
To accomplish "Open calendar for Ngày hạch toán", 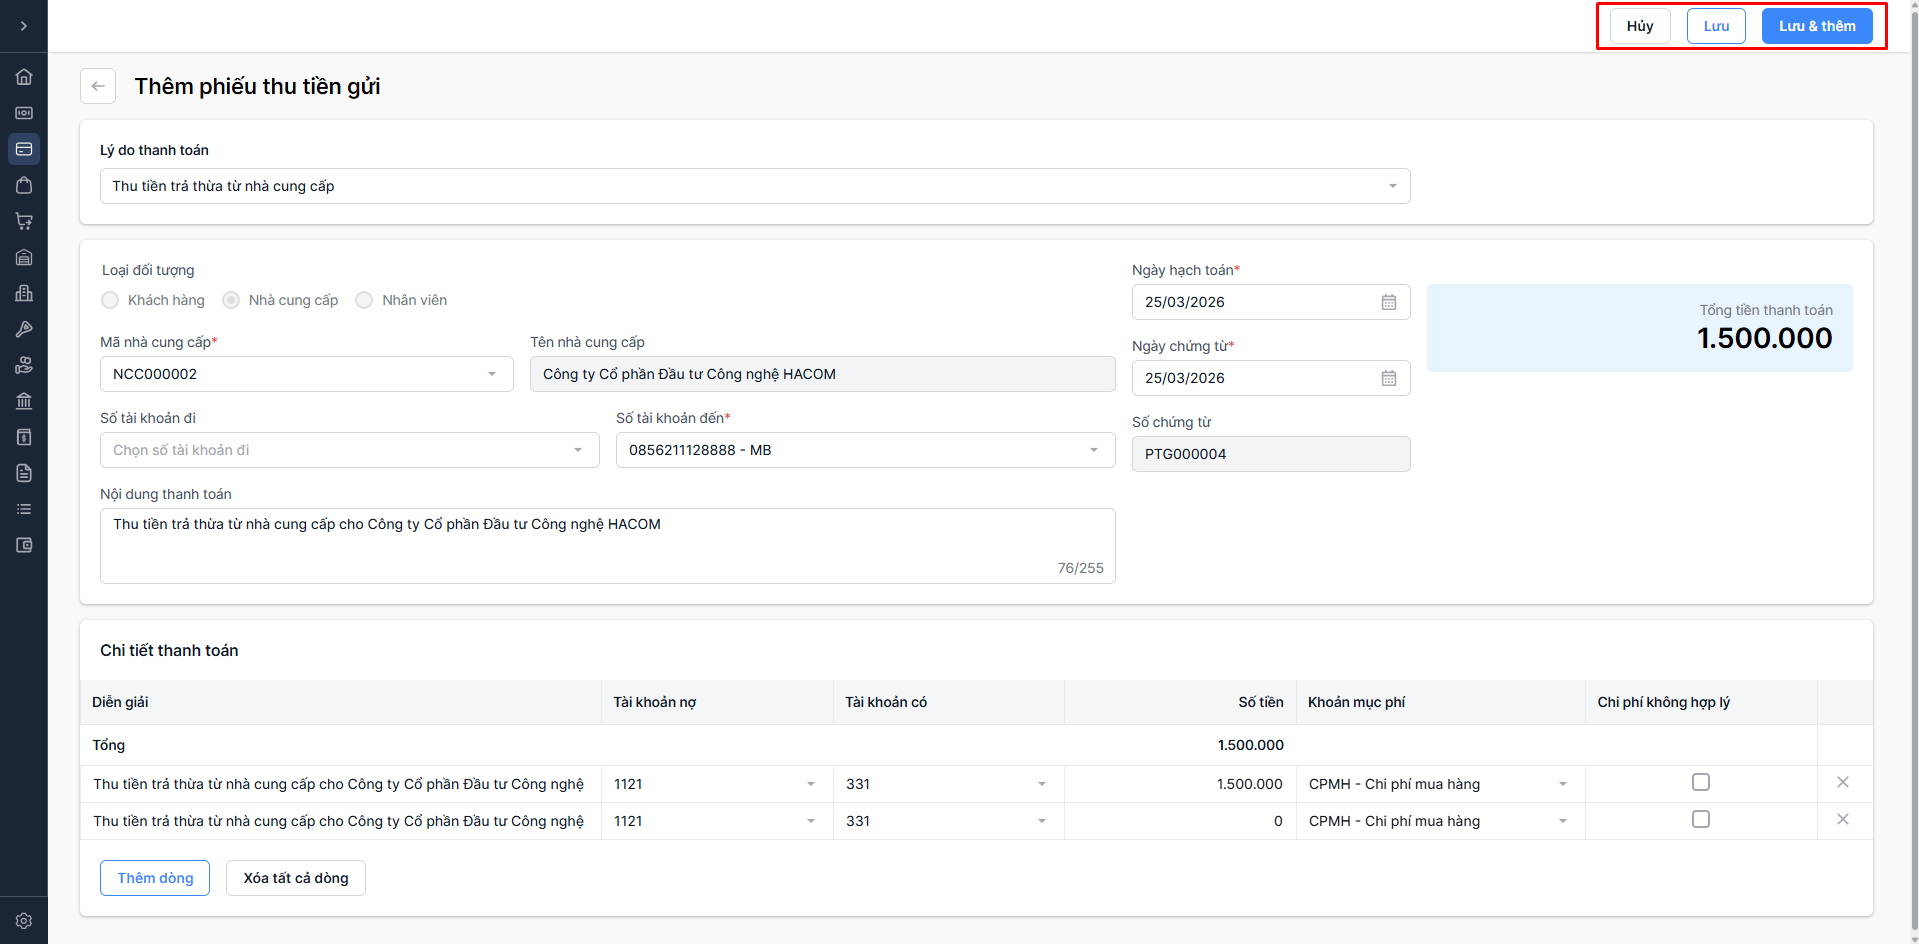I will [x=1388, y=302].
